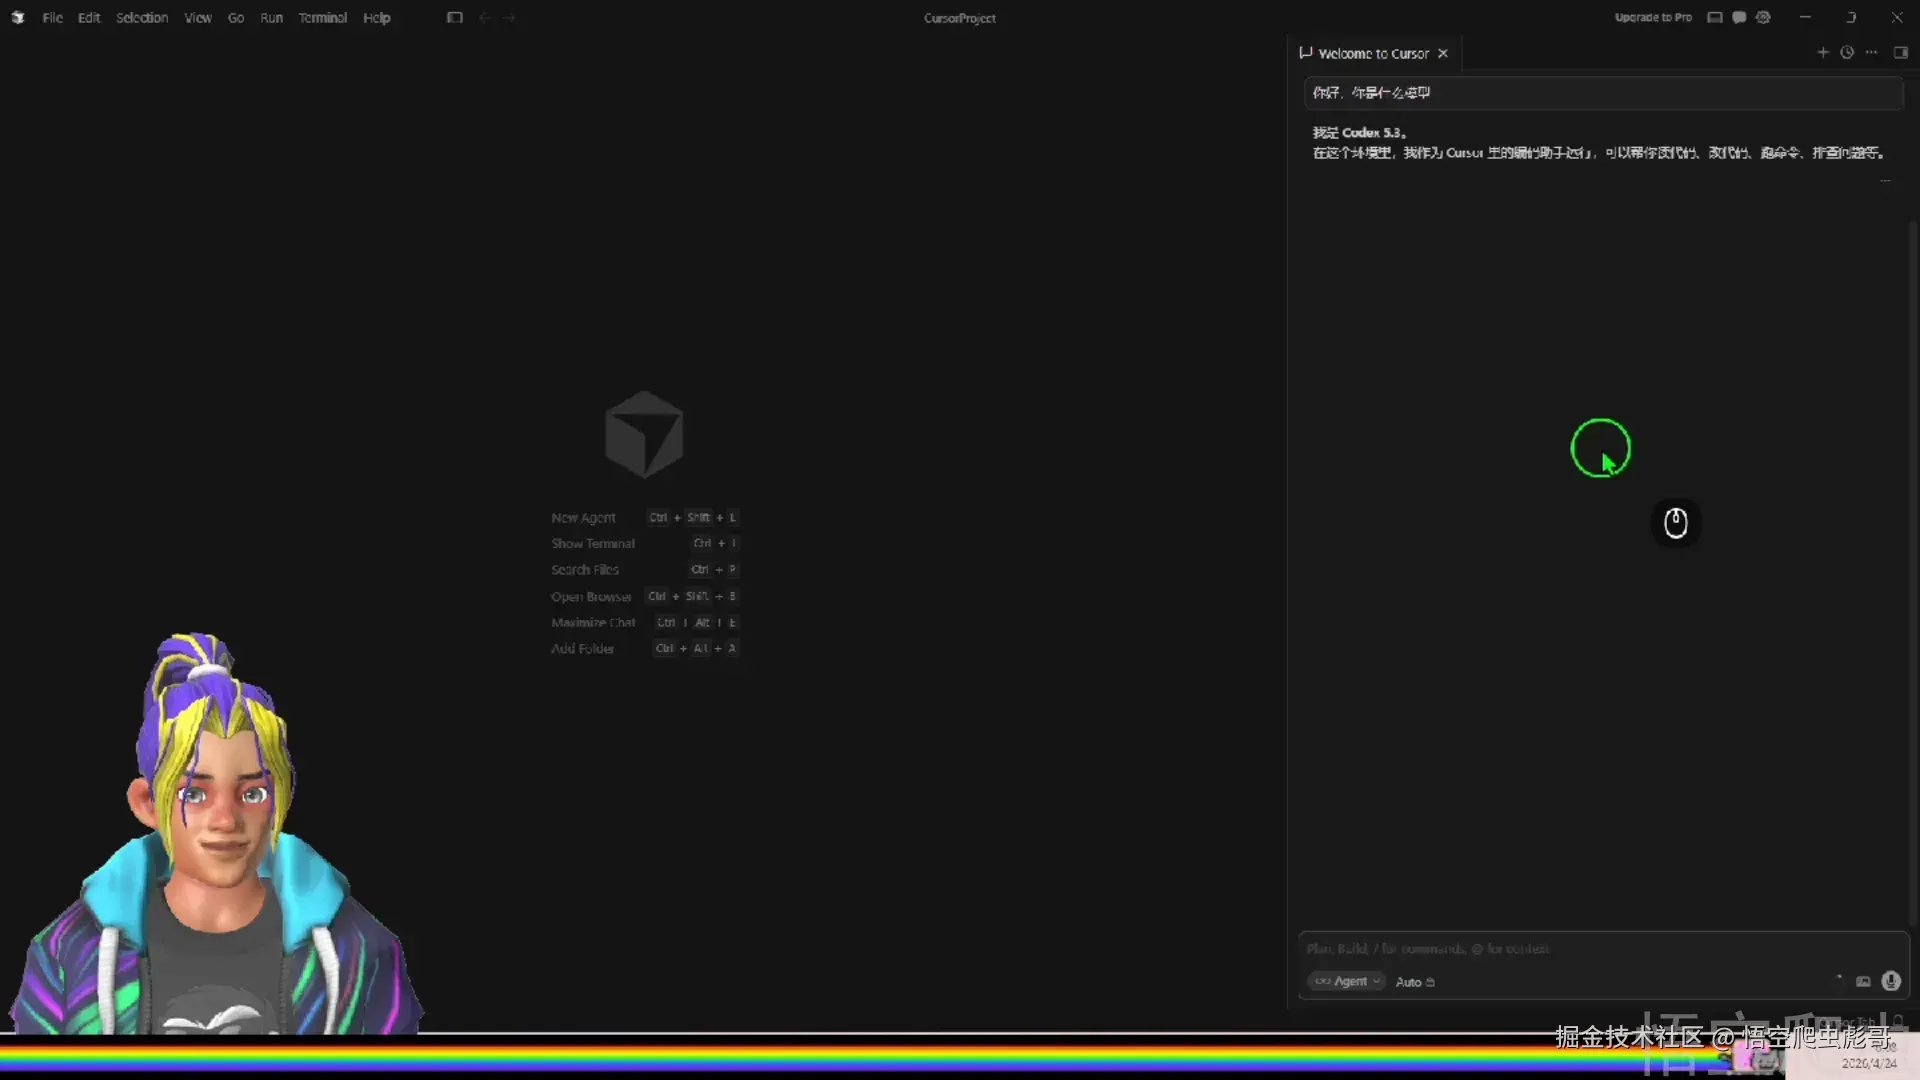Open the Run menu
The width and height of the screenshot is (1920, 1080).
tap(271, 17)
